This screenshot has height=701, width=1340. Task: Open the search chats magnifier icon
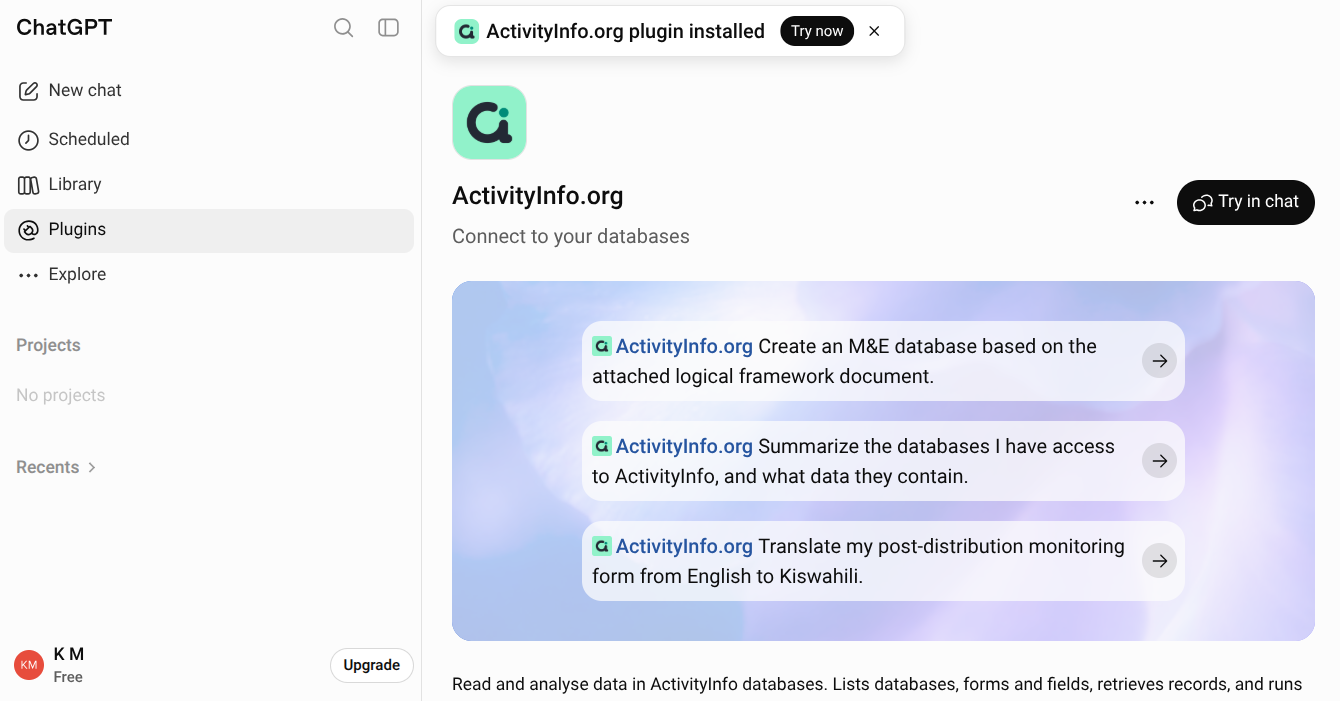pos(344,28)
